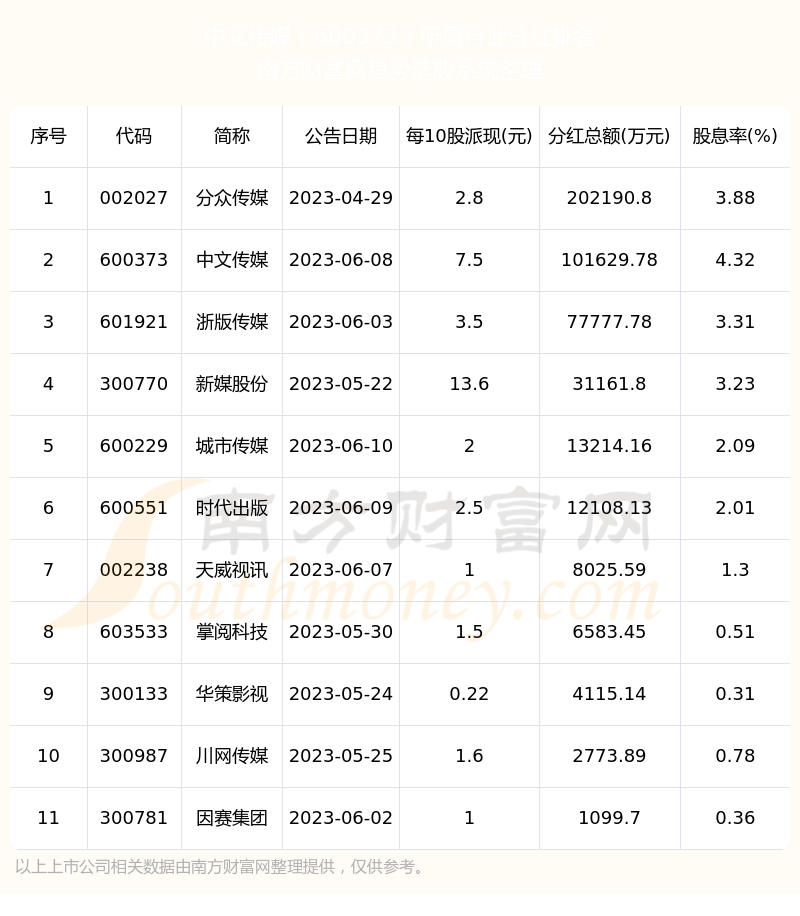This screenshot has width=800, height=916.
Task: Click the dividend yield 3.31
Action: tap(735, 322)
